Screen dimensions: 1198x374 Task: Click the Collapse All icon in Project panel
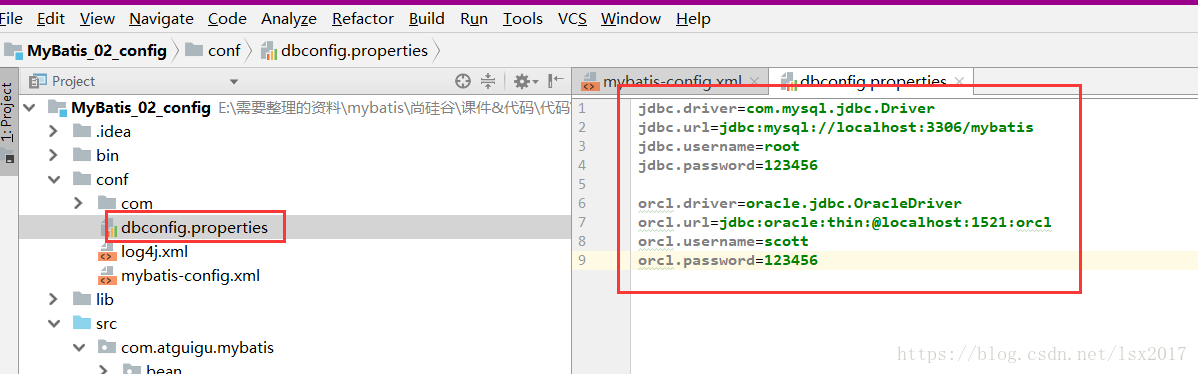(488, 81)
